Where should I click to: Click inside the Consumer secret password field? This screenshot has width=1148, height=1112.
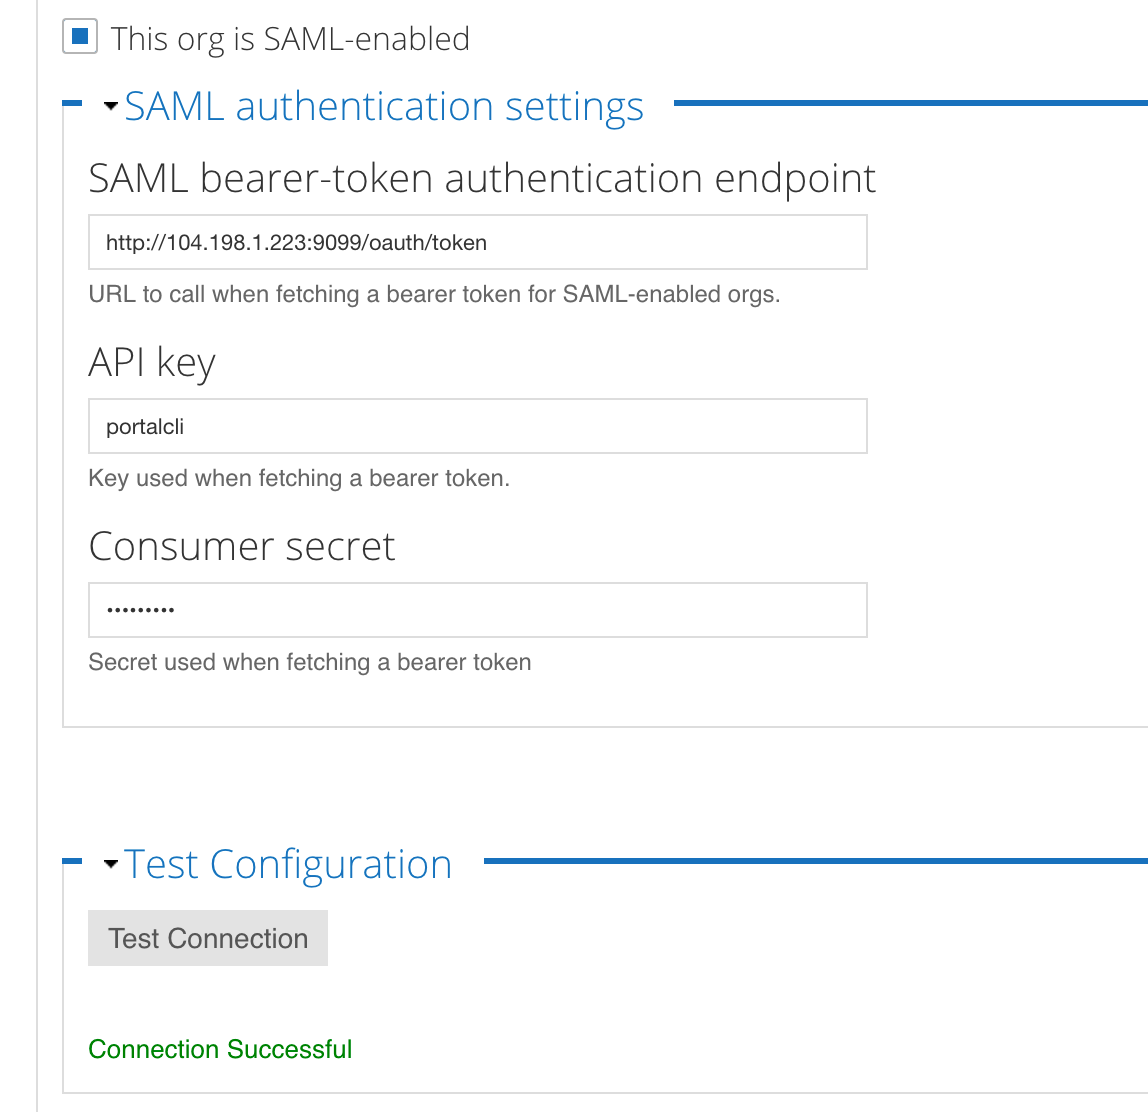[477, 609]
